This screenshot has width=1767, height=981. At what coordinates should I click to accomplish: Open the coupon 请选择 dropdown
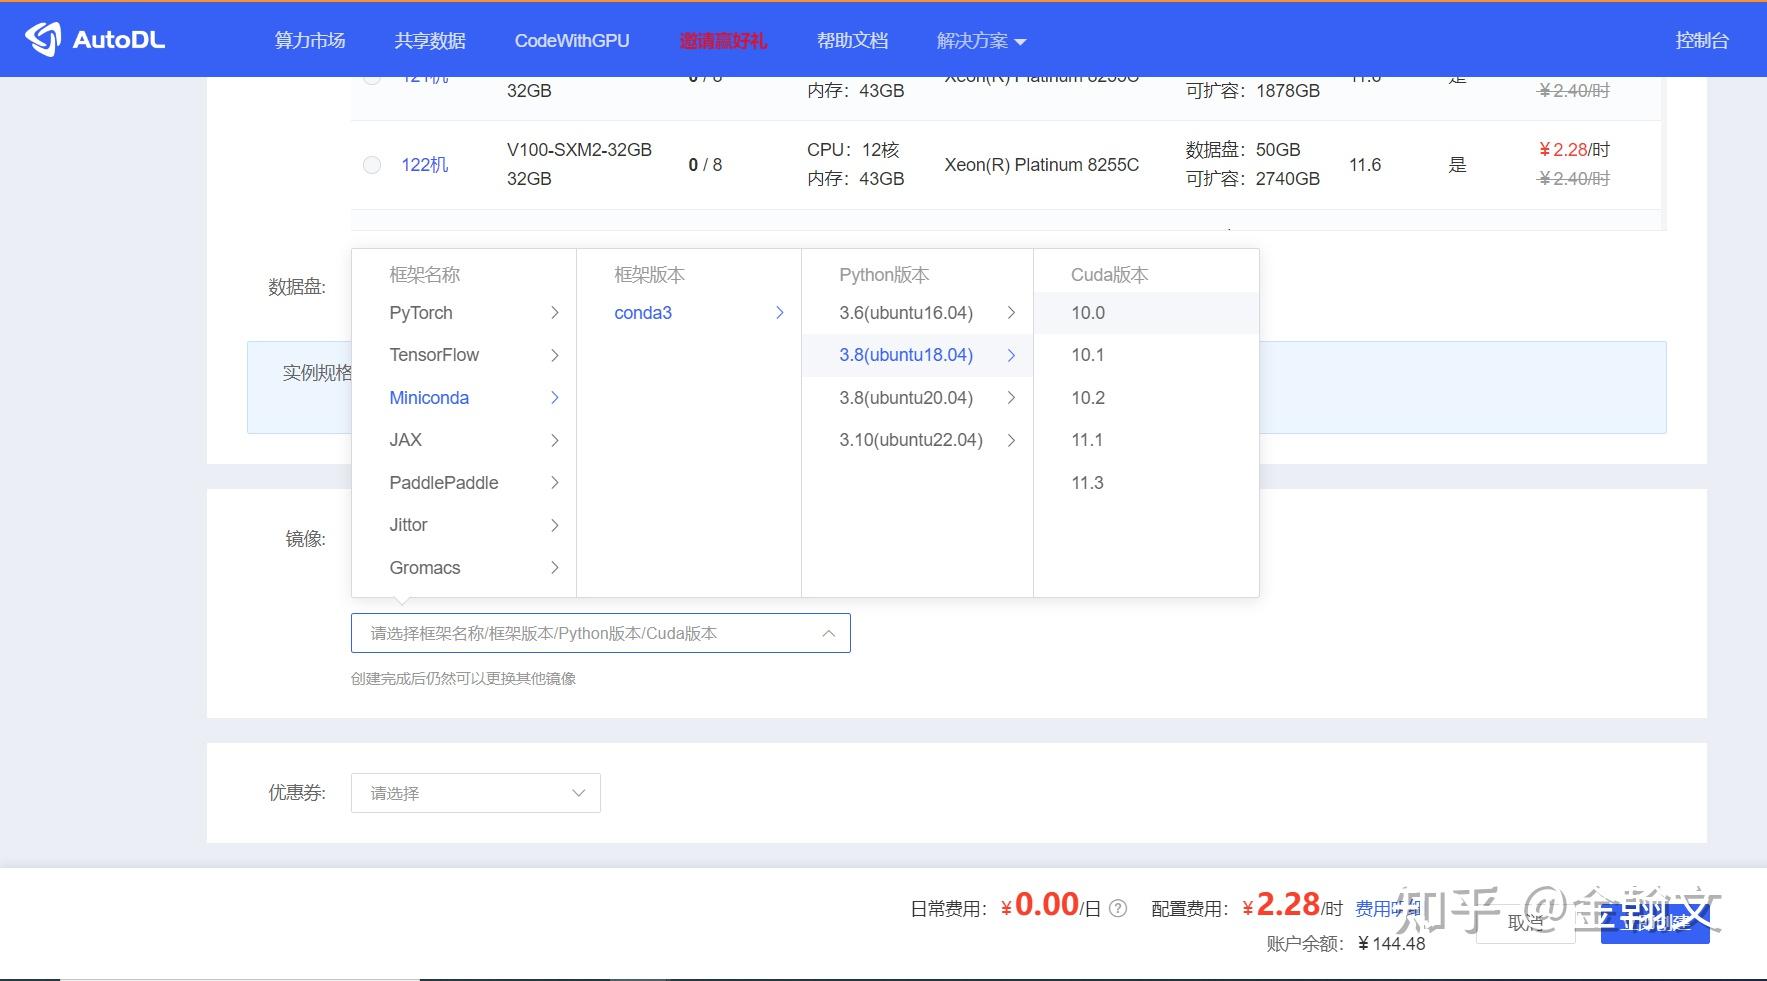[x=474, y=792]
